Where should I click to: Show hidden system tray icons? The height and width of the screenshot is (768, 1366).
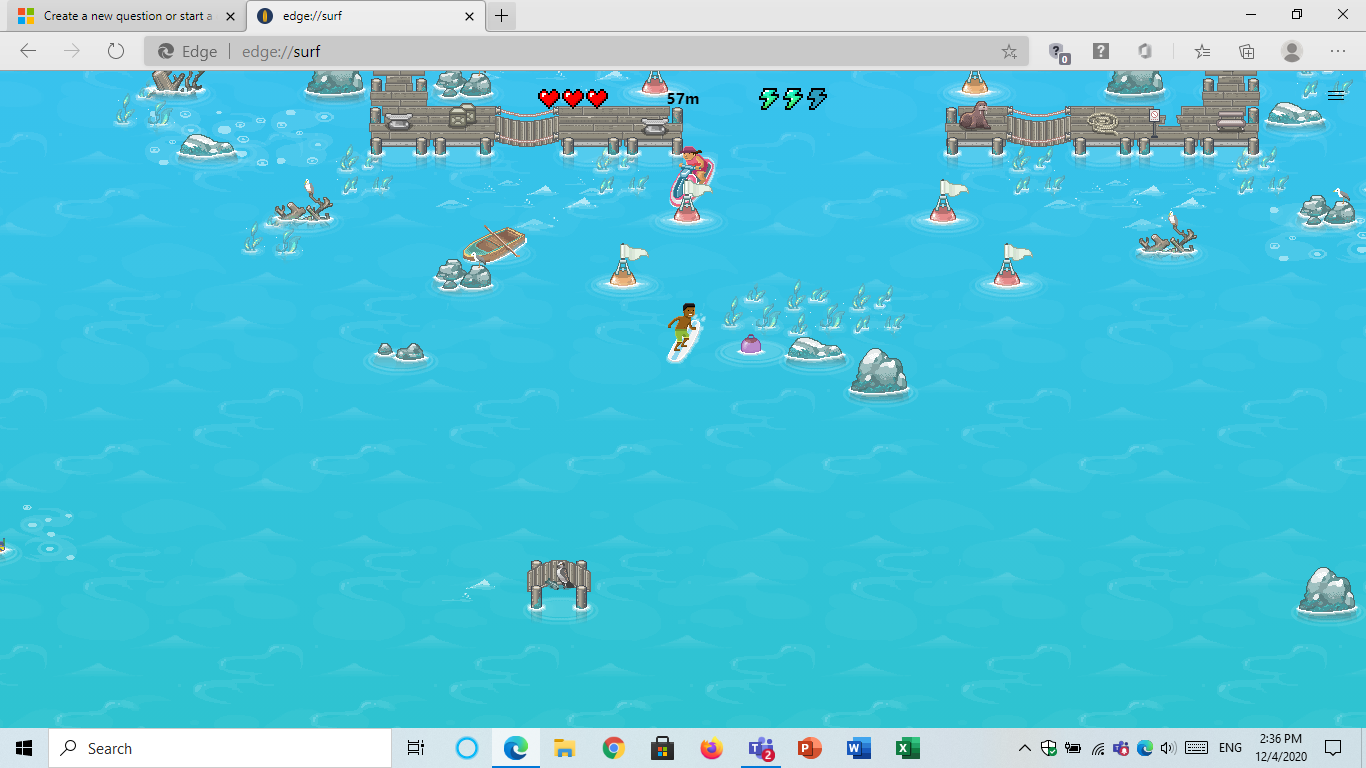(1025, 748)
